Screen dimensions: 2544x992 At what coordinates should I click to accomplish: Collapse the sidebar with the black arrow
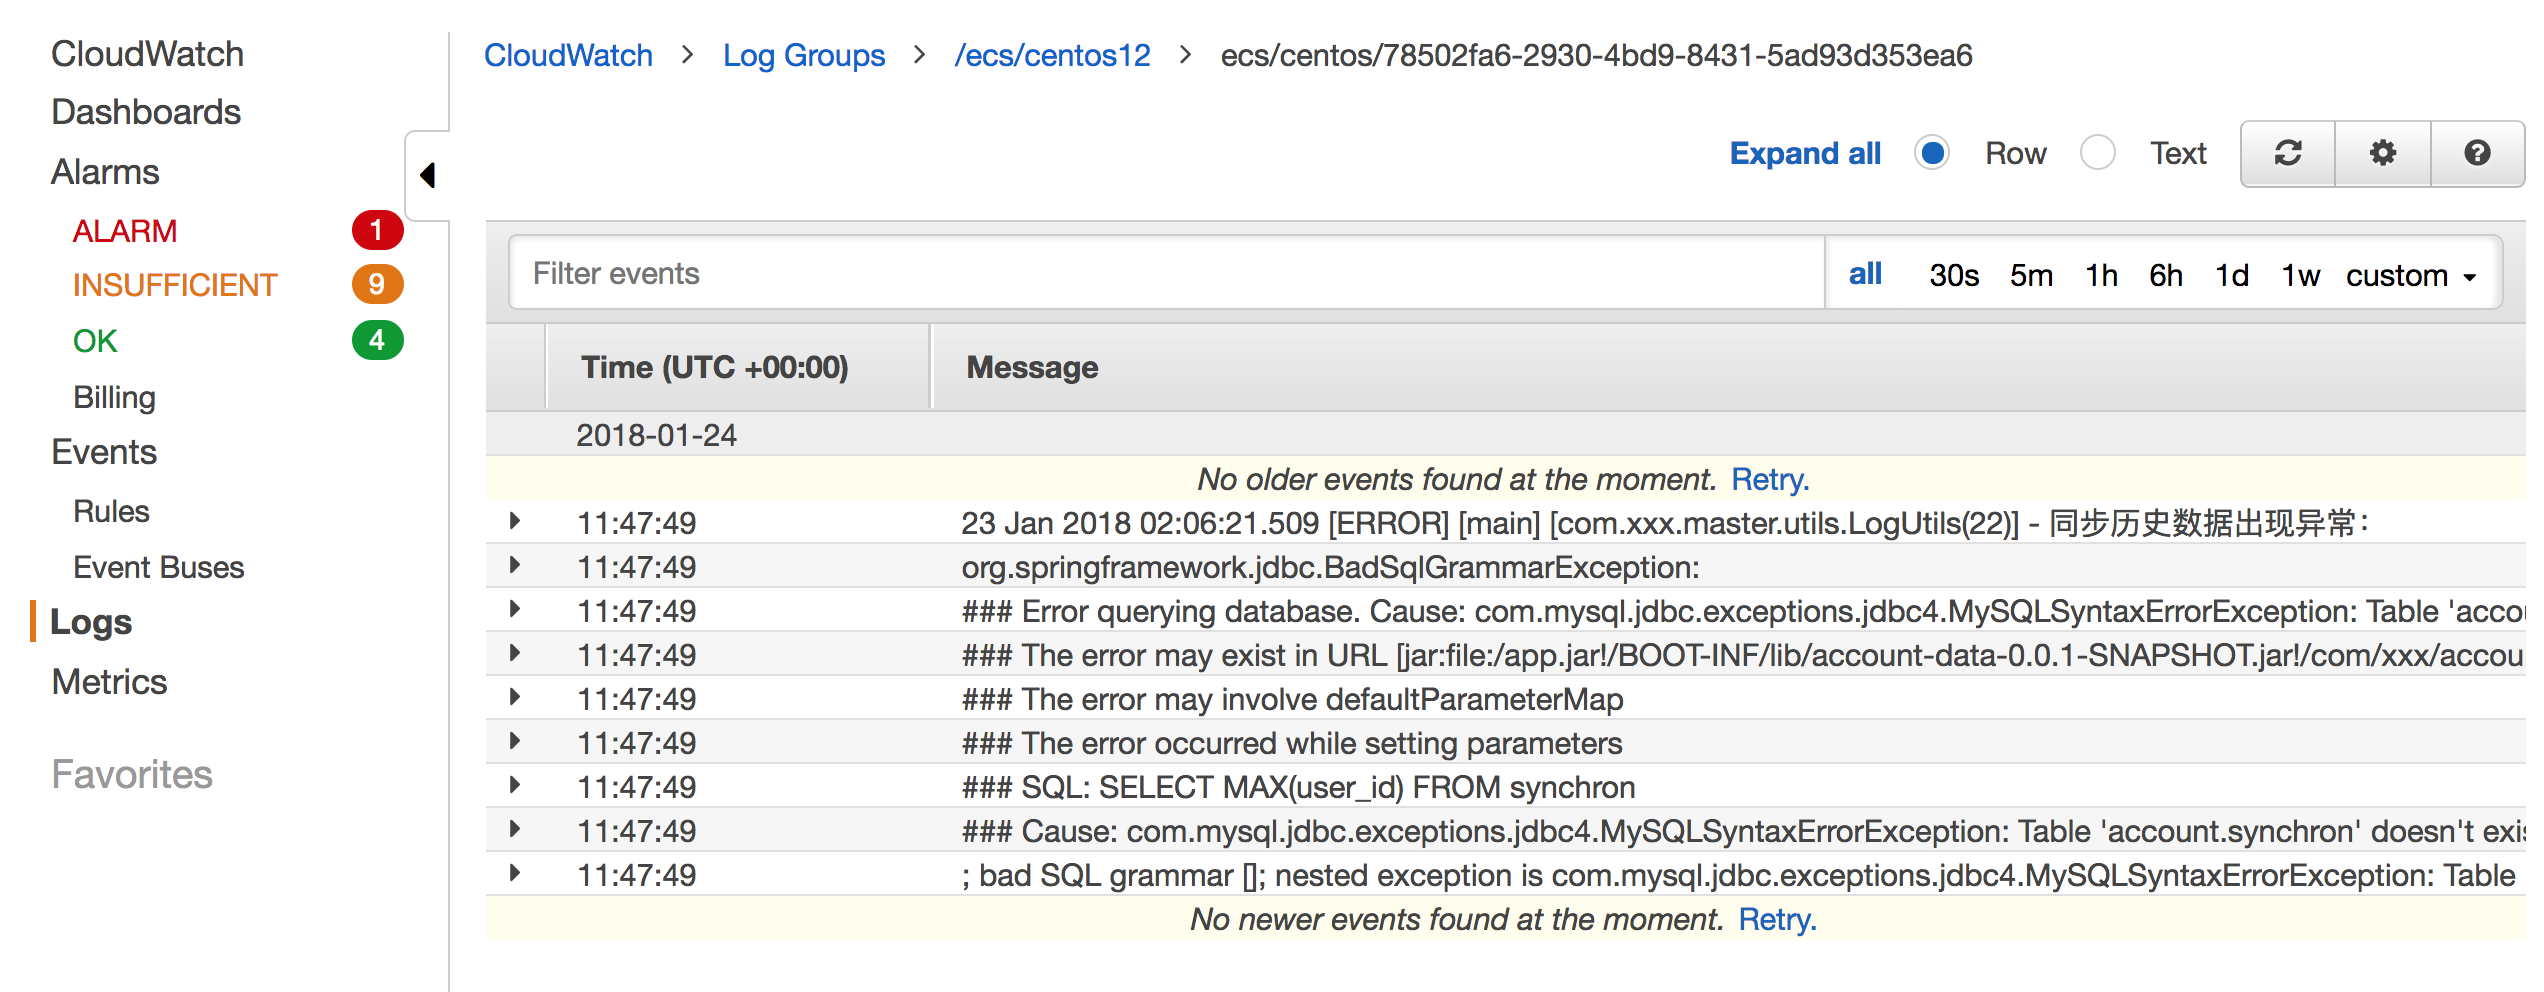click(x=428, y=175)
